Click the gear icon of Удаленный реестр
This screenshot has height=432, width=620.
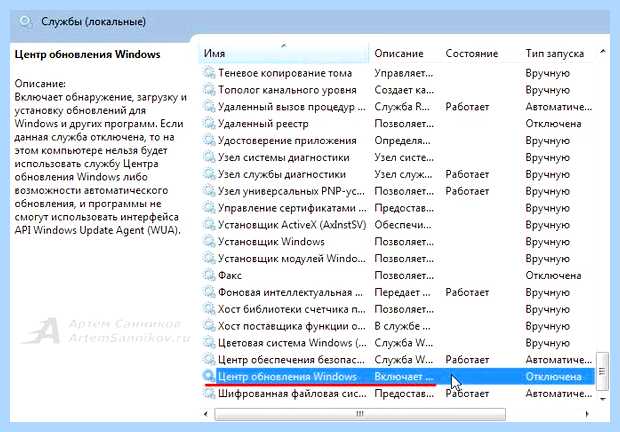pyautogui.click(x=208, y=124)
